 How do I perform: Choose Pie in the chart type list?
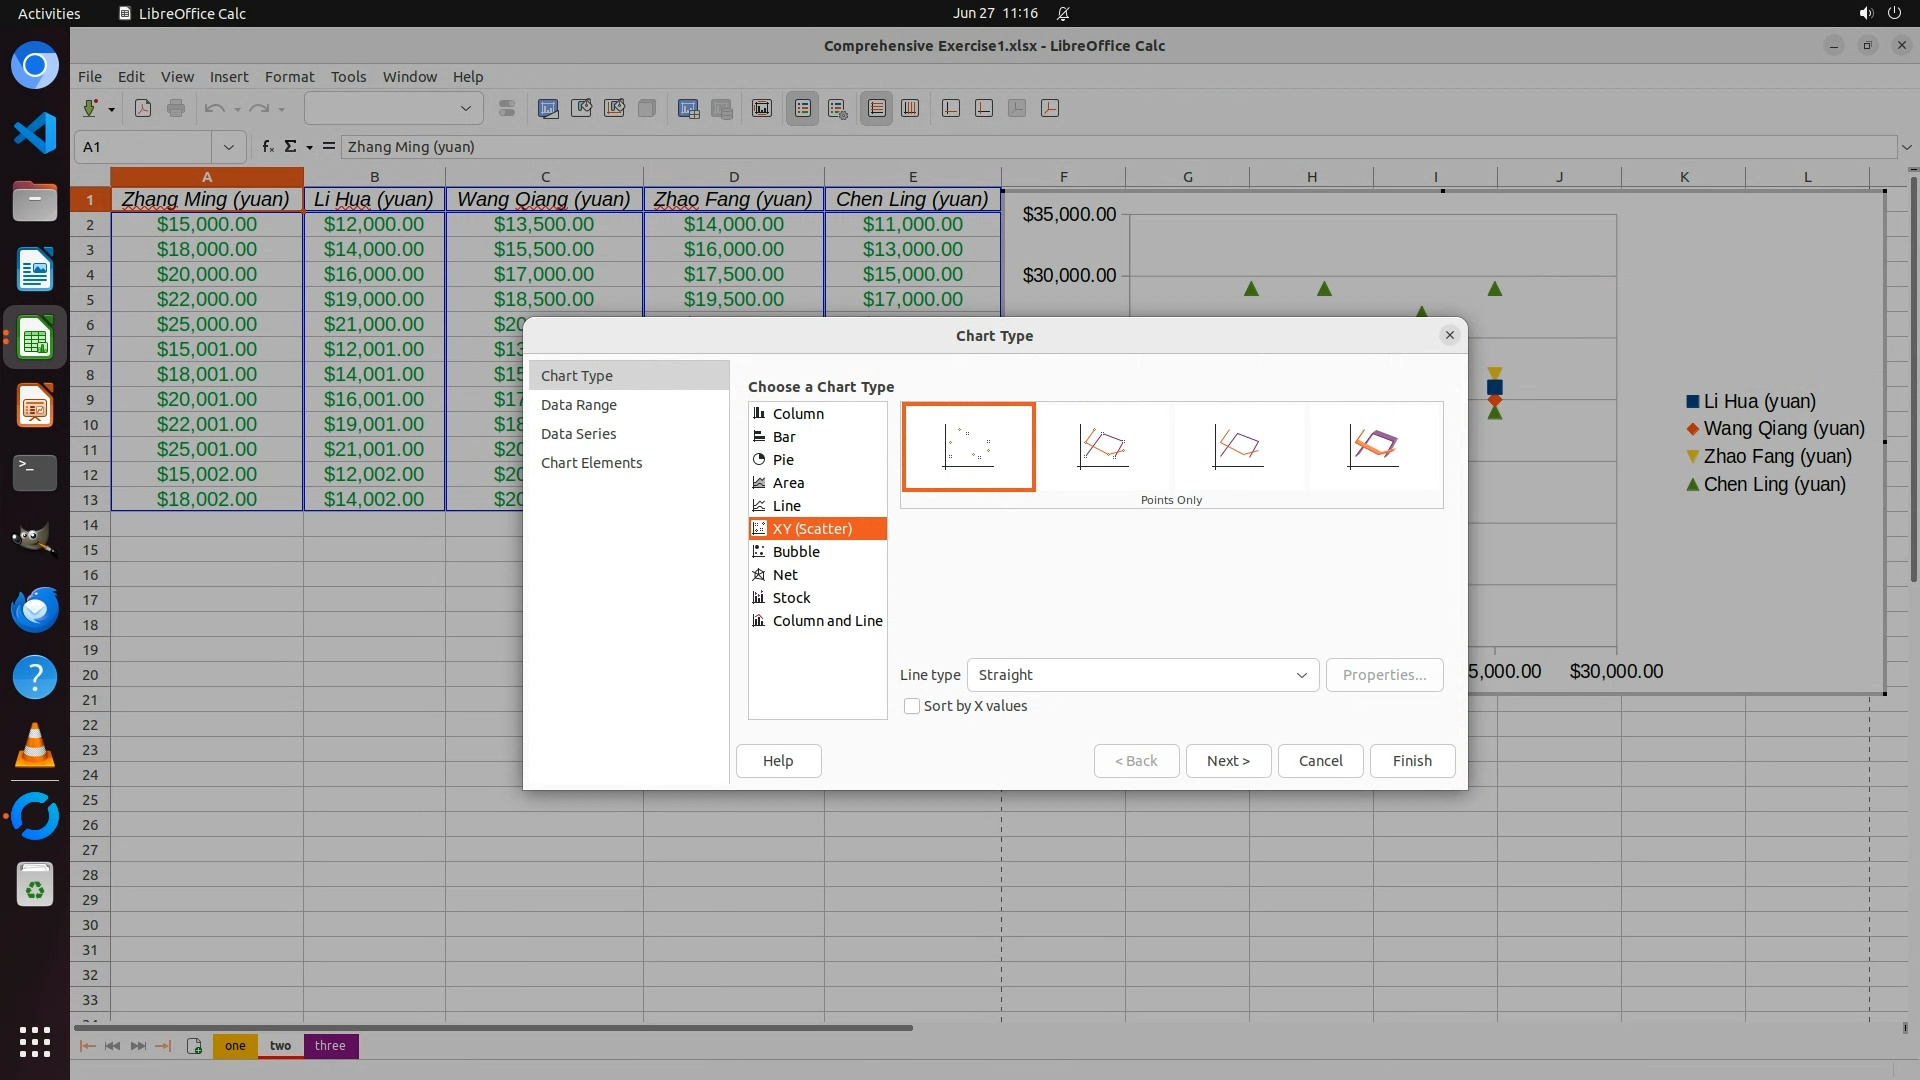[783, 460]
